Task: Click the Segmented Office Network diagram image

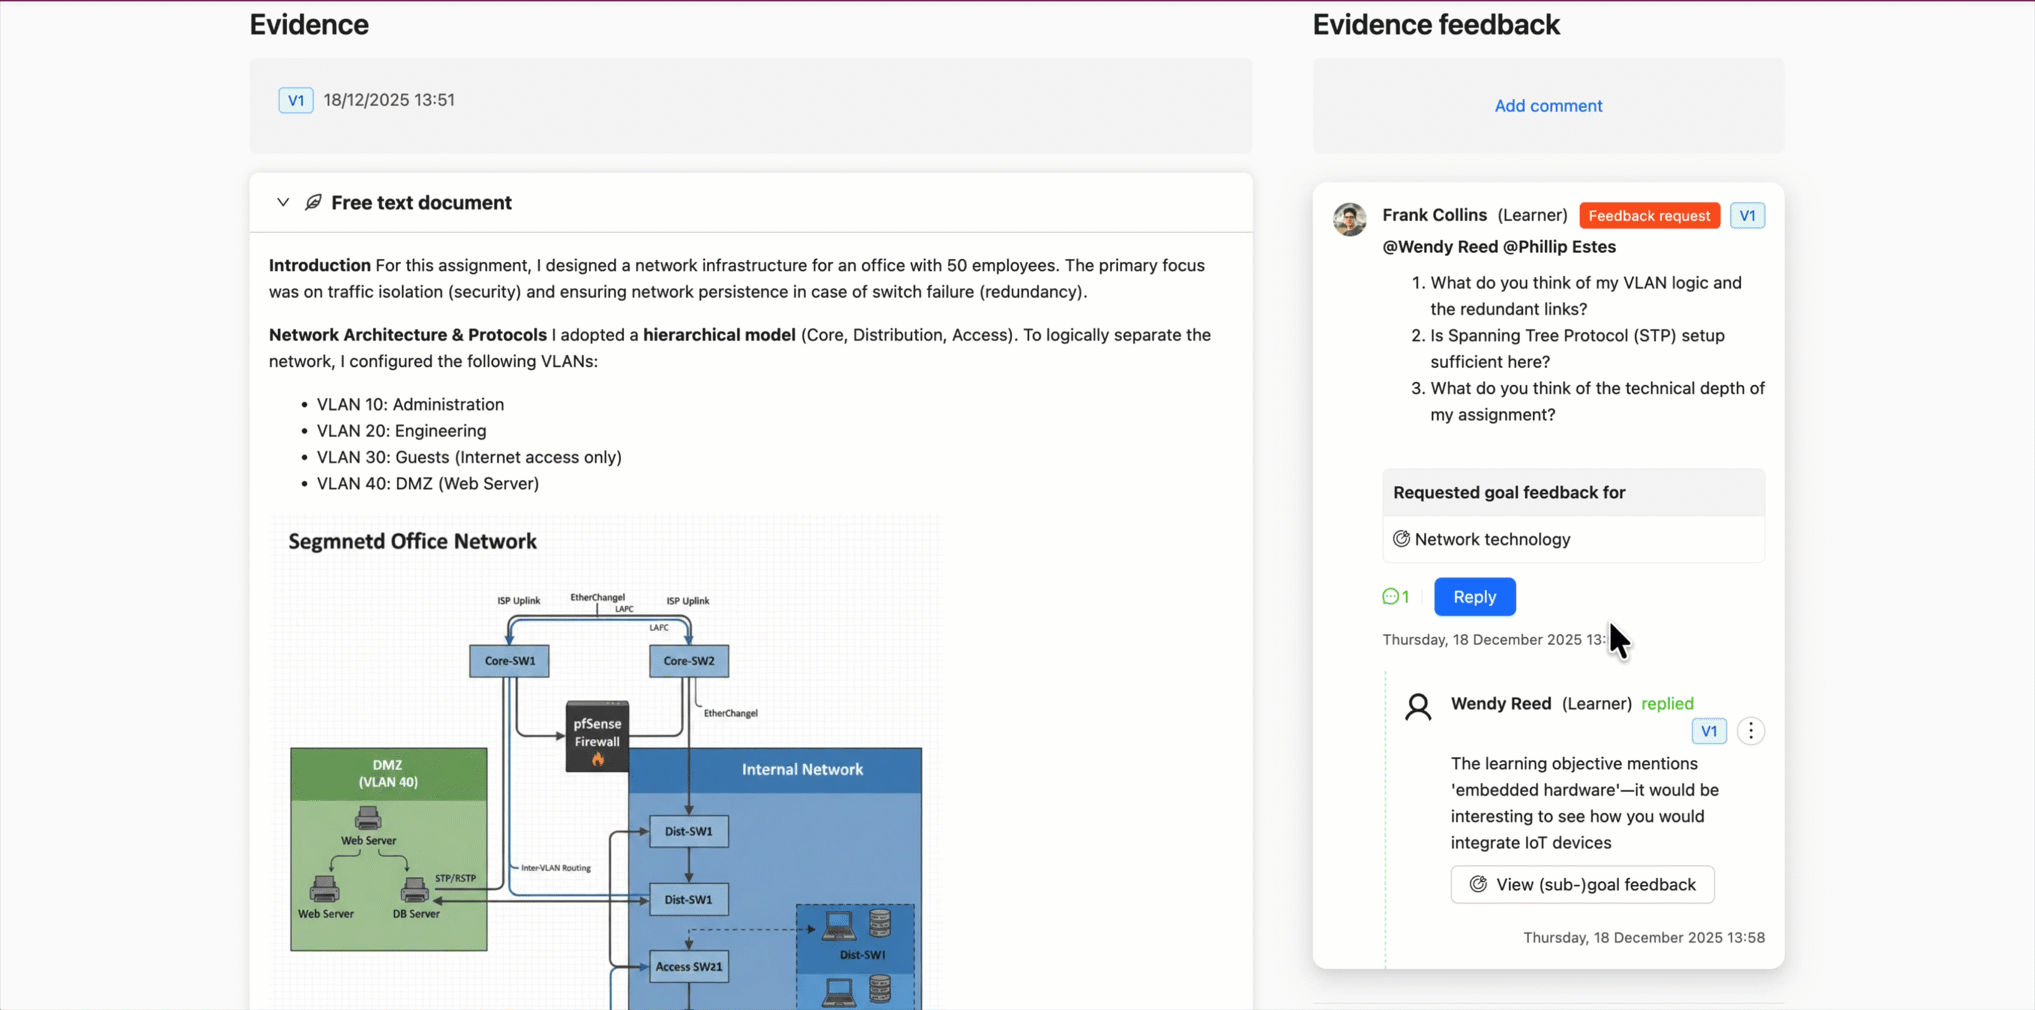Action: tap(606, 762)
